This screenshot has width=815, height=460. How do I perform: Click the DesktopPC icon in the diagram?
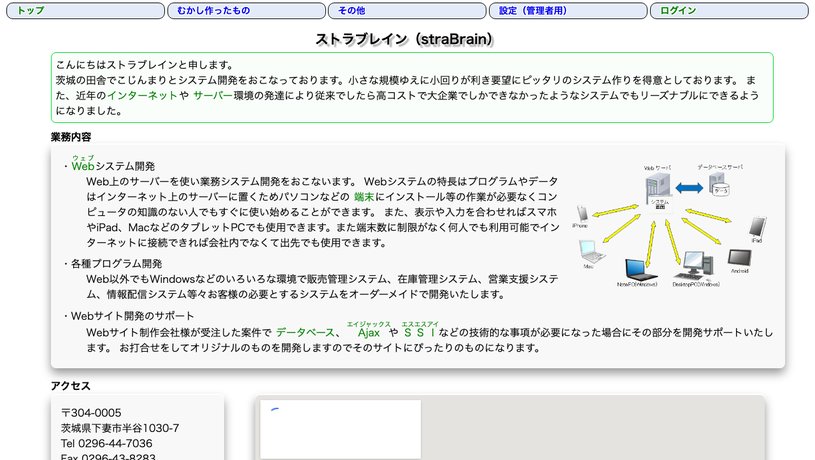(x=695, y=266)
